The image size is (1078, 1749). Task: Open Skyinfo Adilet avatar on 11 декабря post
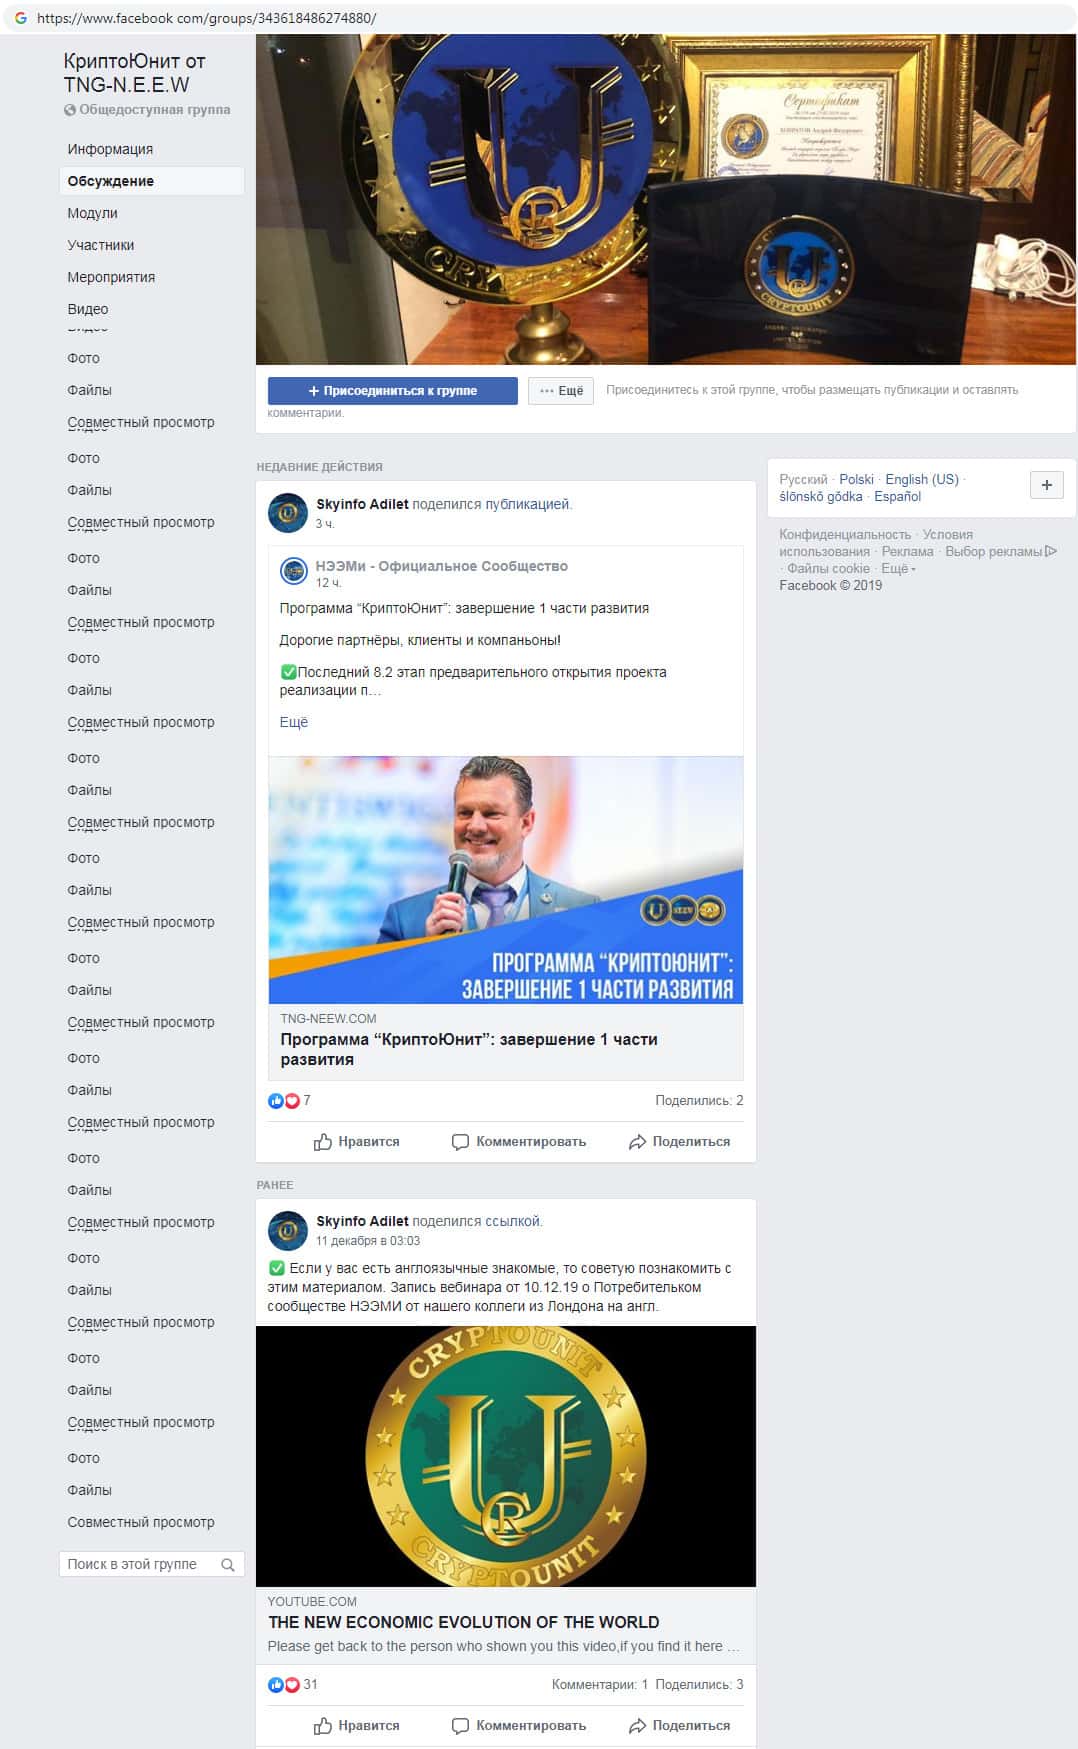288,1230
